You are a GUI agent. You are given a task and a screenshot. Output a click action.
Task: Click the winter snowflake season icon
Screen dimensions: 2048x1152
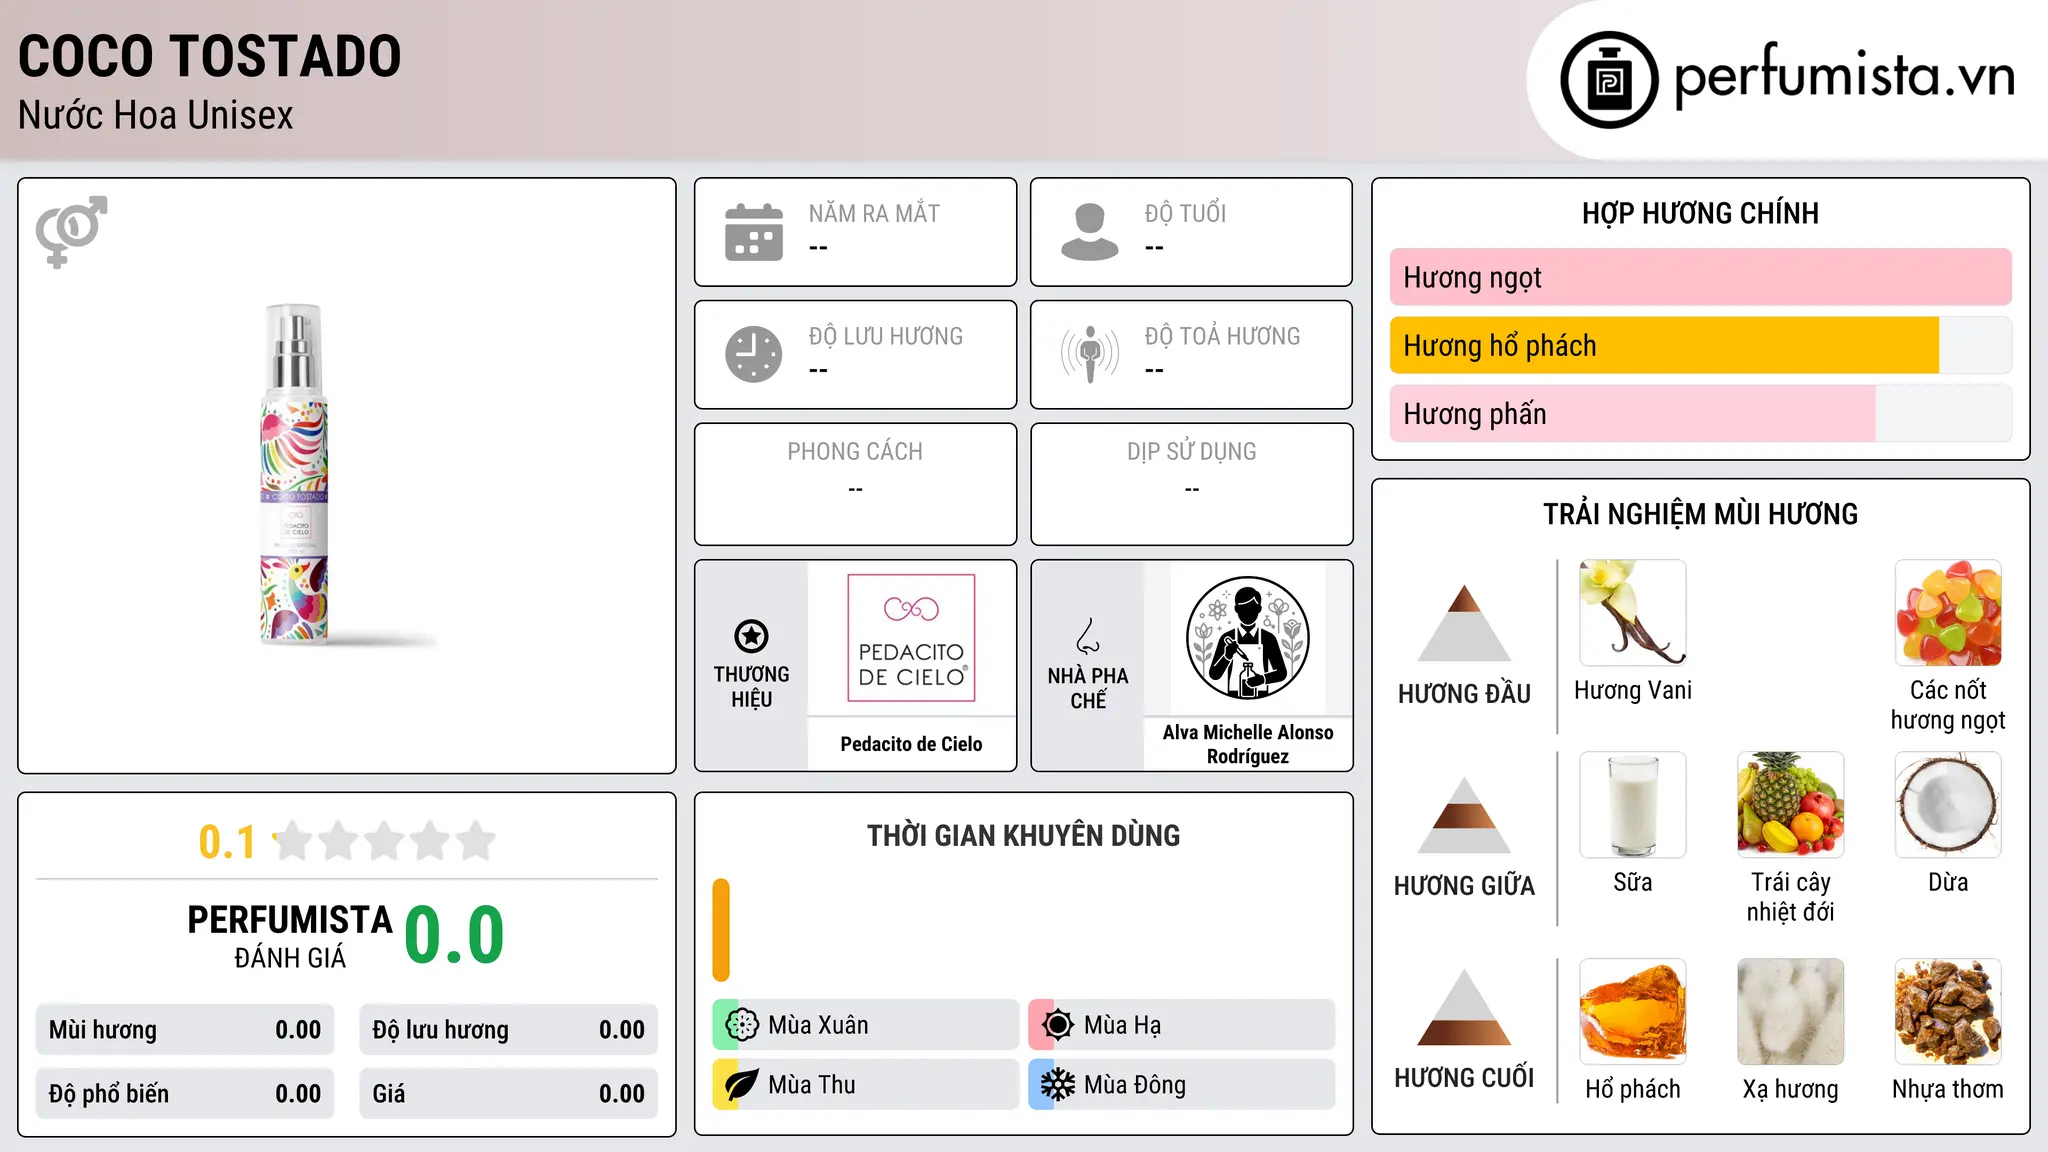pos(1058,1085)
